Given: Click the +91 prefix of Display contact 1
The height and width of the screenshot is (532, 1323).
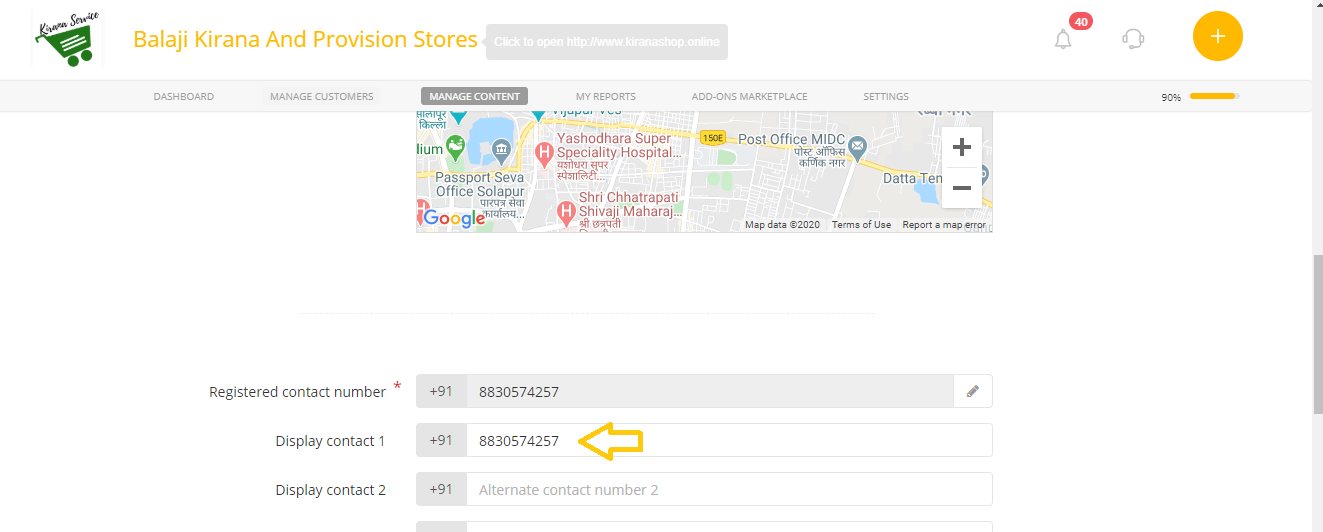Looking at the screenshot, I should 441,440.
